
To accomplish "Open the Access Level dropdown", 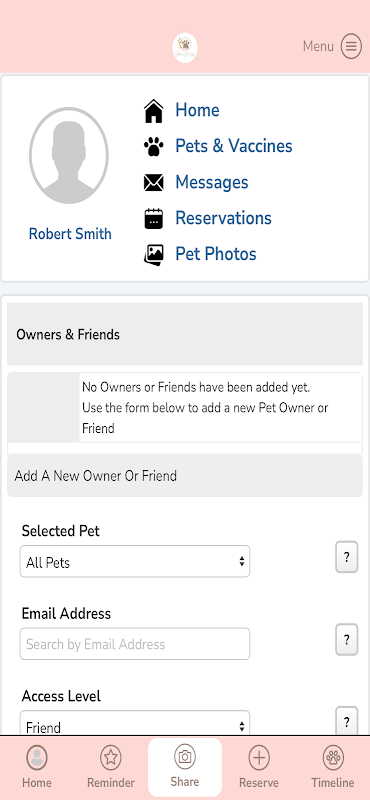I will [135, 723].
